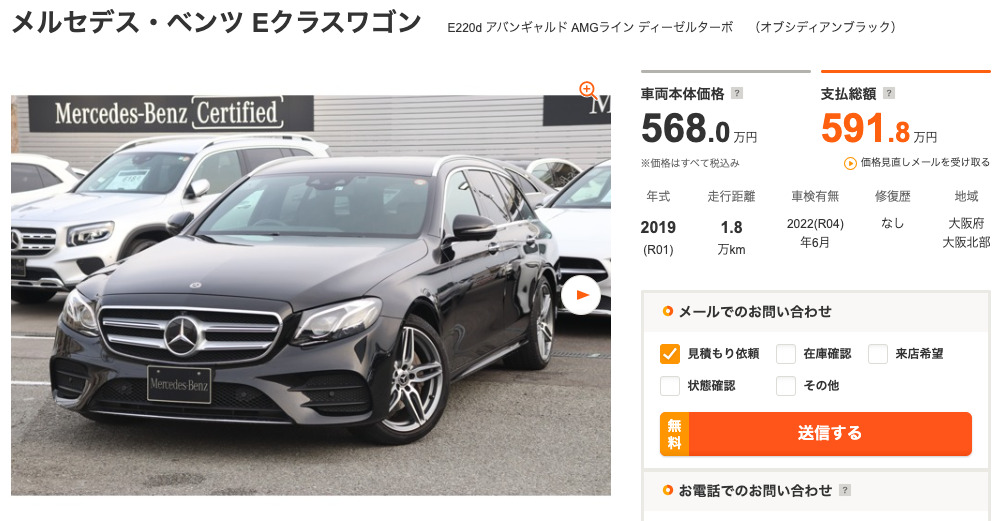Click help icon beside お電話でのお問い合わせ
The height and width of the screenshot is (521, 998).
coord(845,490)
